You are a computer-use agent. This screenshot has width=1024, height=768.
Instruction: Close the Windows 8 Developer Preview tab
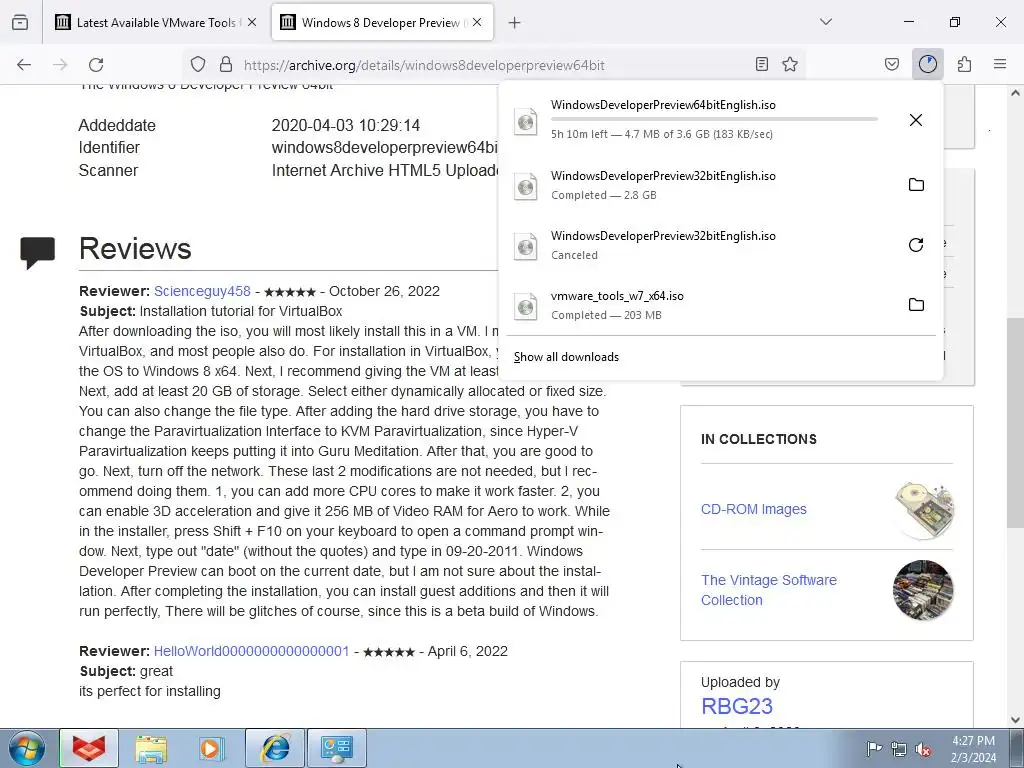(477, 22)
